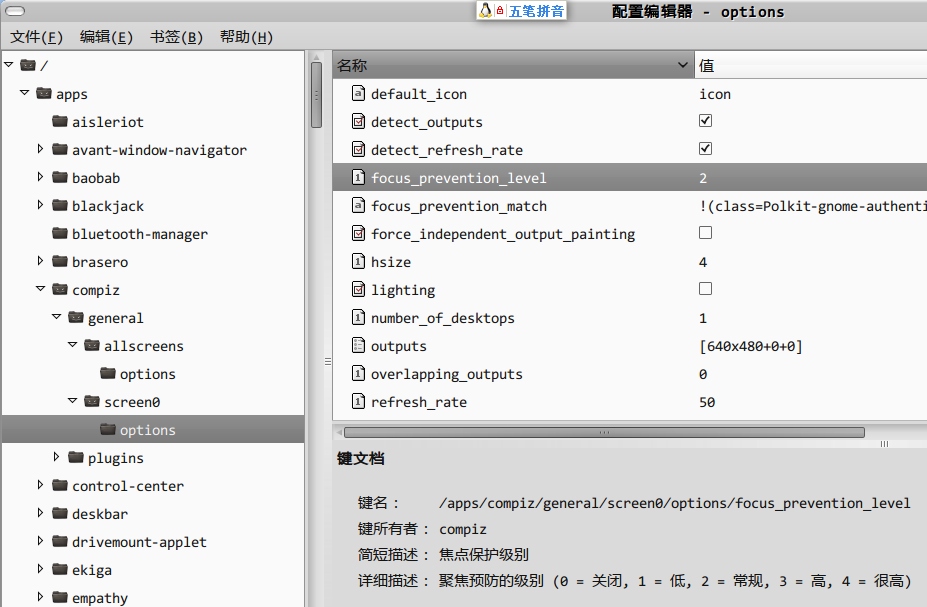Open the 书签(B) menu

pos(176,37)
